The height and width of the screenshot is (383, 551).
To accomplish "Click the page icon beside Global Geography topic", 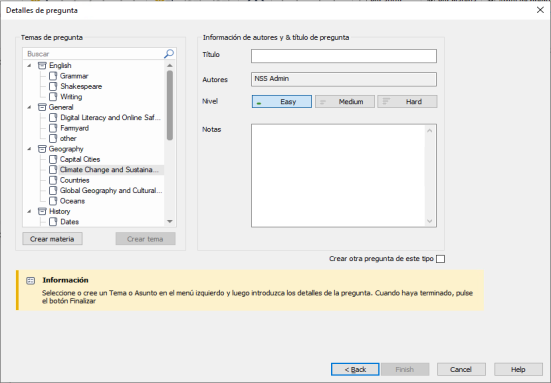I will 53,190.
